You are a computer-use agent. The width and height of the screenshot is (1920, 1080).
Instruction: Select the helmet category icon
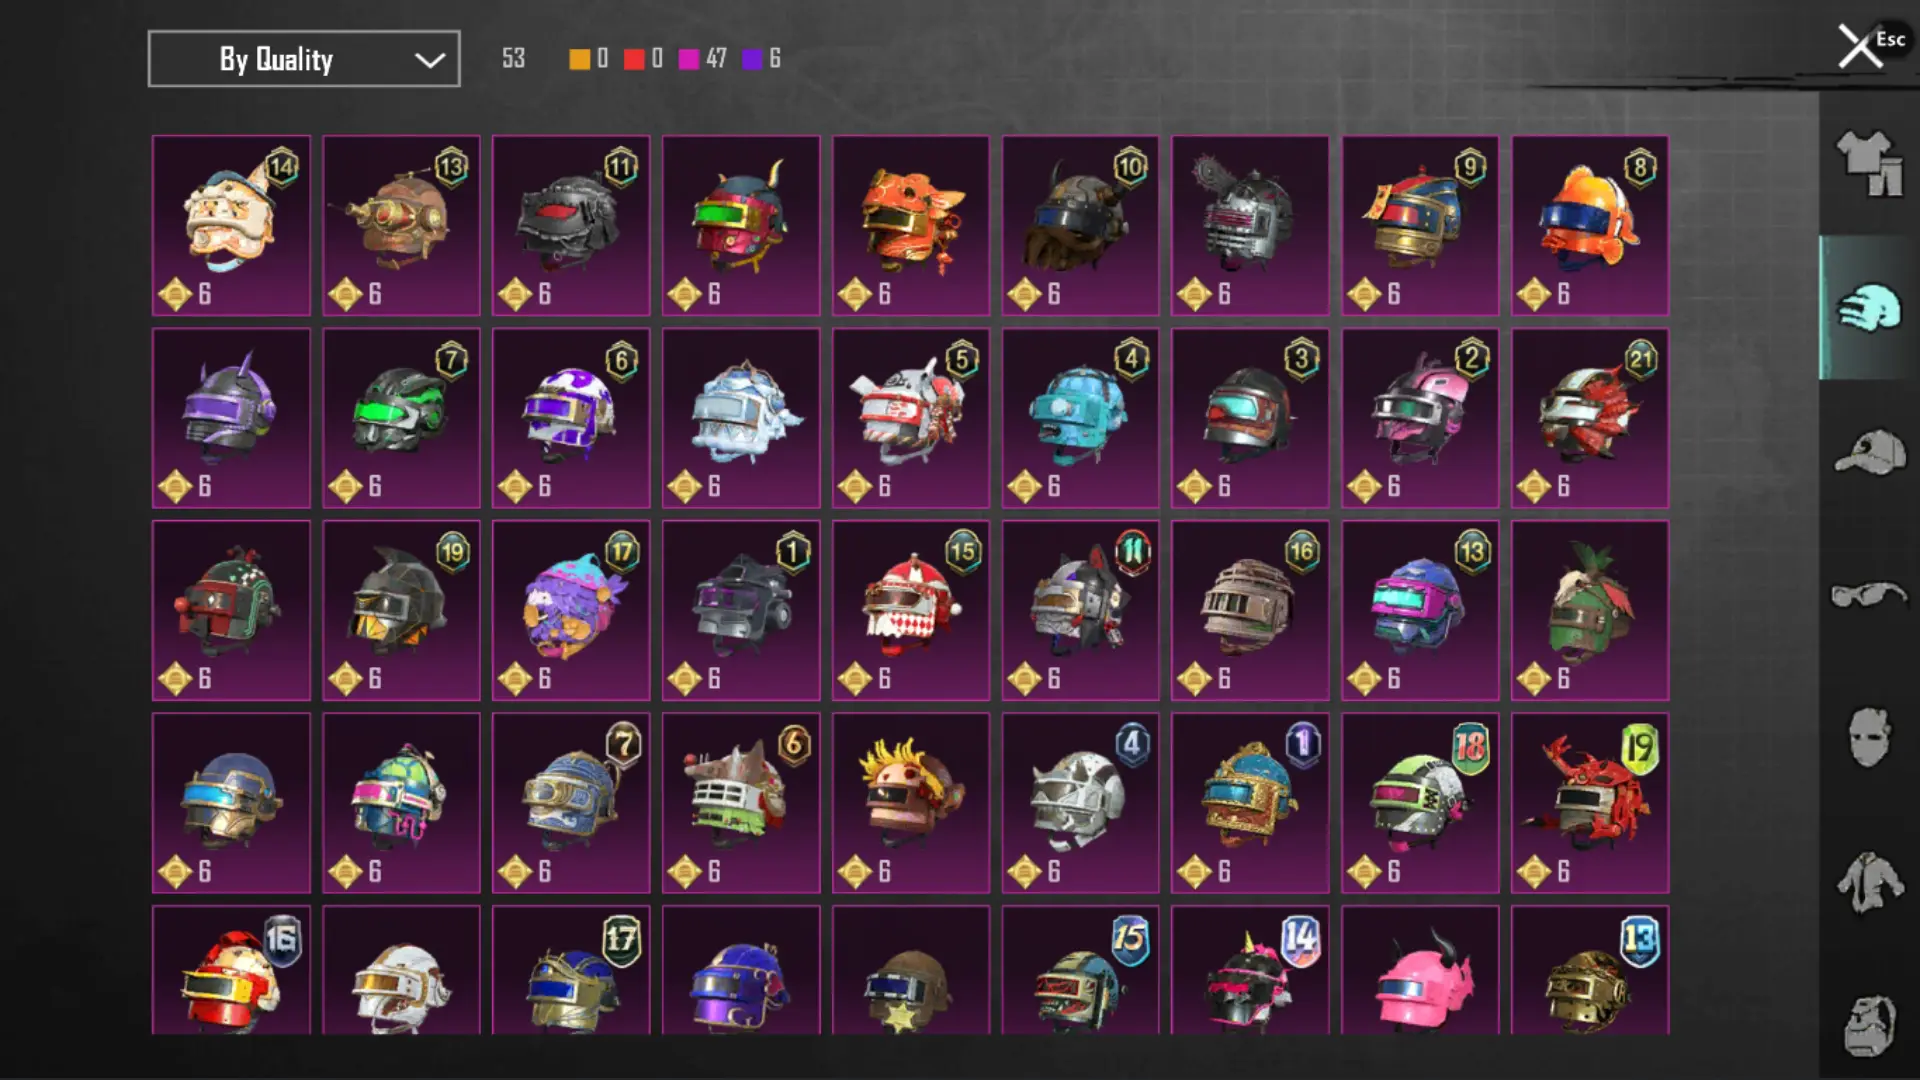(1868, 307)
